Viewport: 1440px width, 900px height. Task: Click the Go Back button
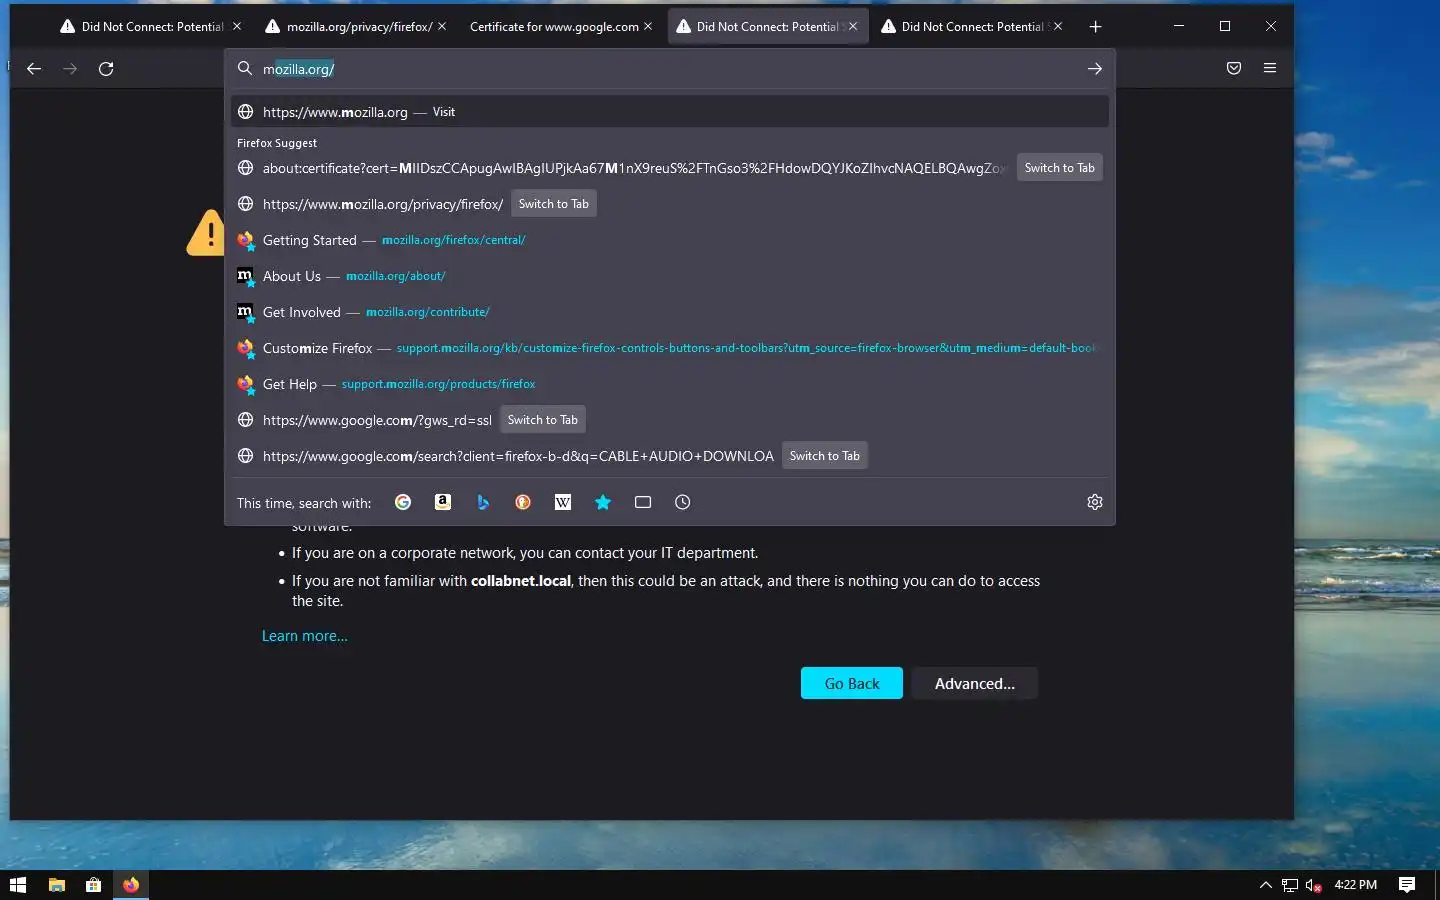852,683
